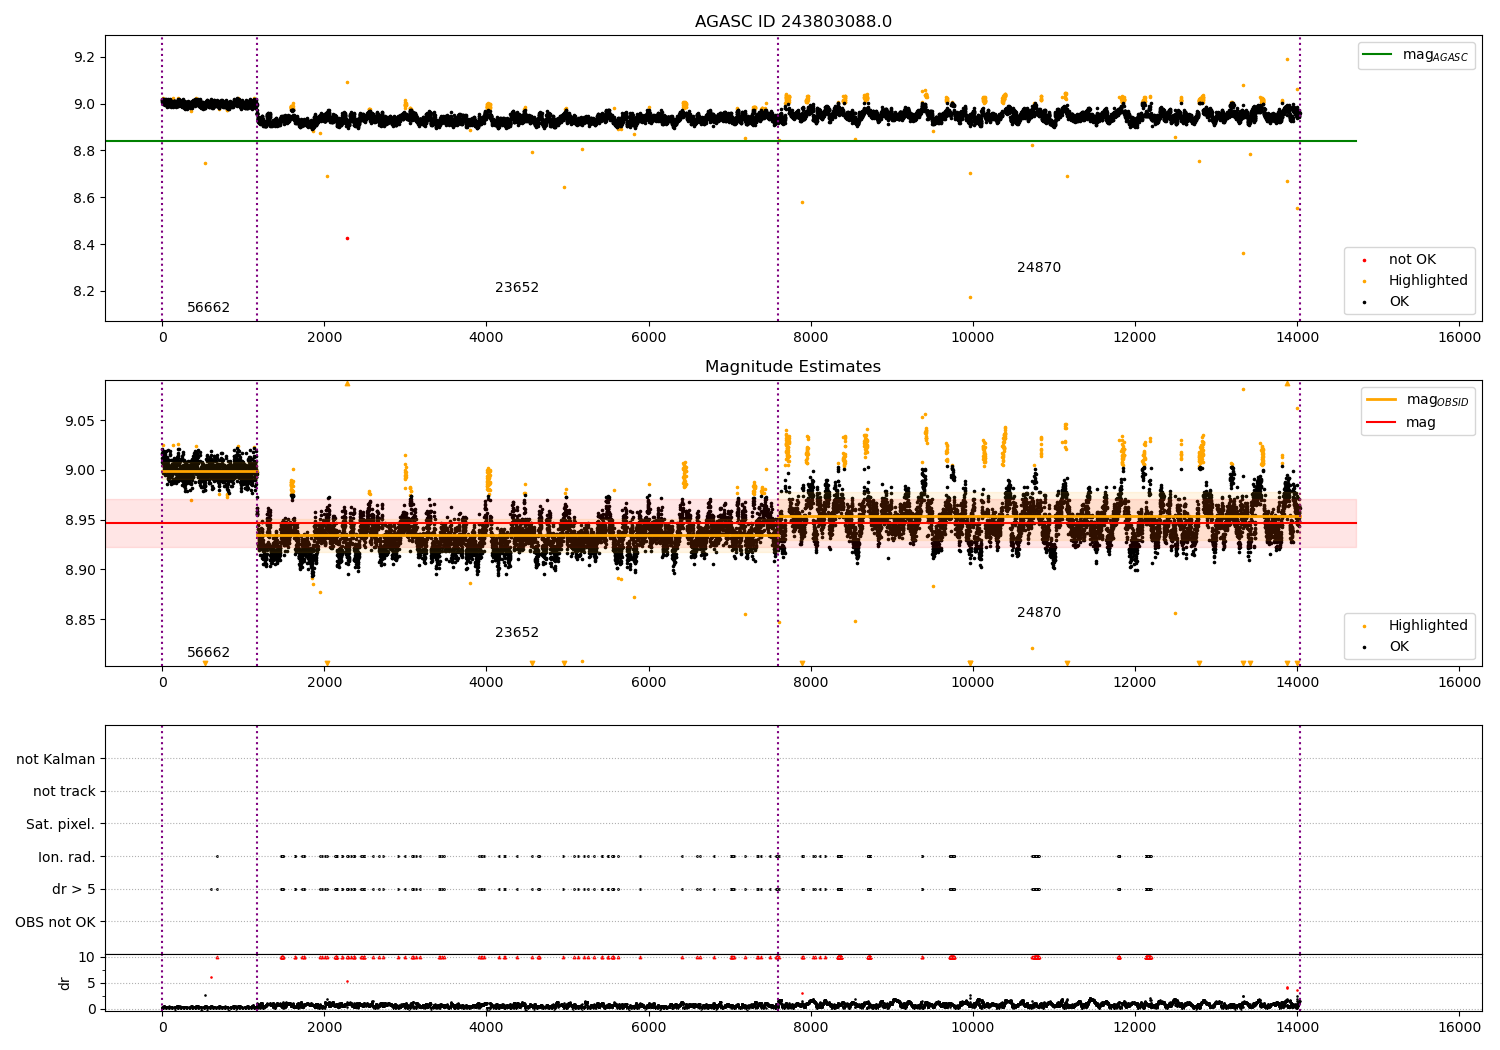This screenshot has height=1050, width=1500.
Task: Click the 'dr > 5' row label
Action: pyautogui.click(x=74, y=890)
